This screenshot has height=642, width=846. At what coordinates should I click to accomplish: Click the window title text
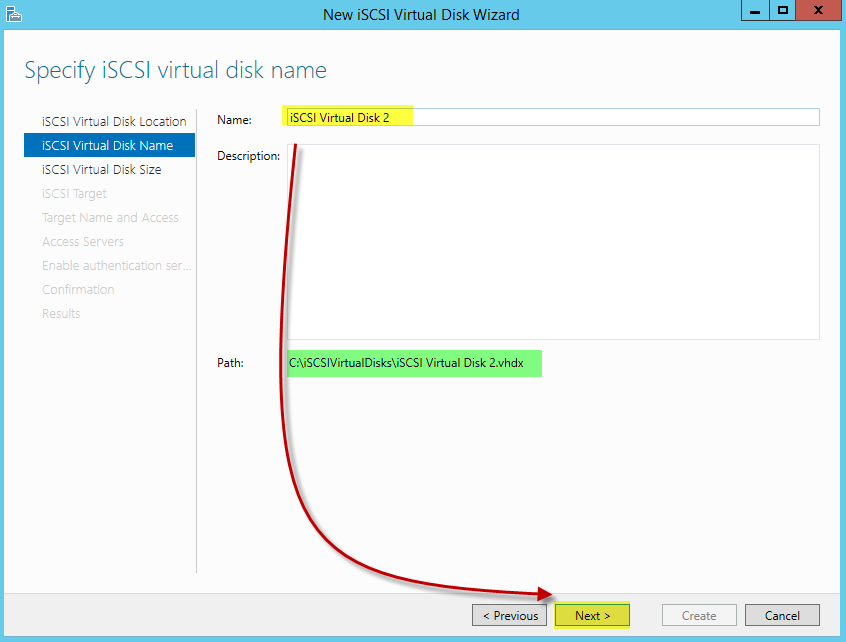[x=421, y=15]
